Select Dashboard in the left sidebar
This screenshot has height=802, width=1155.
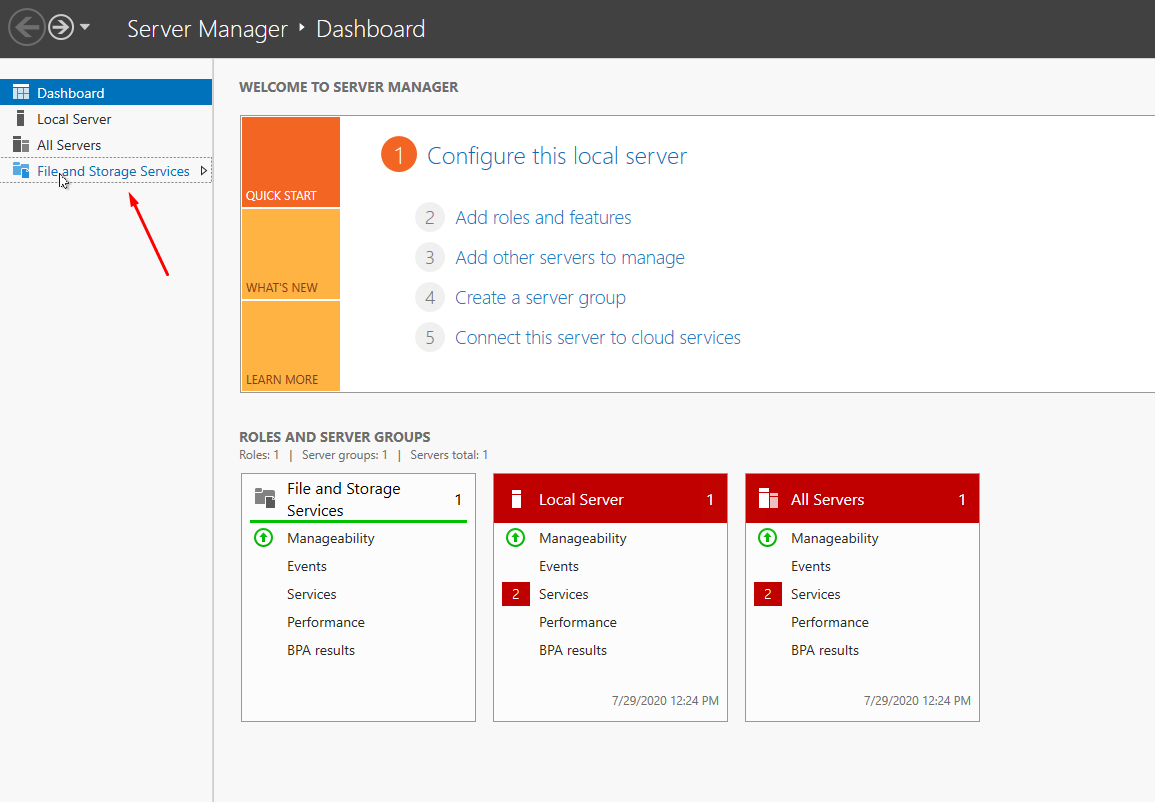[70, 93]
